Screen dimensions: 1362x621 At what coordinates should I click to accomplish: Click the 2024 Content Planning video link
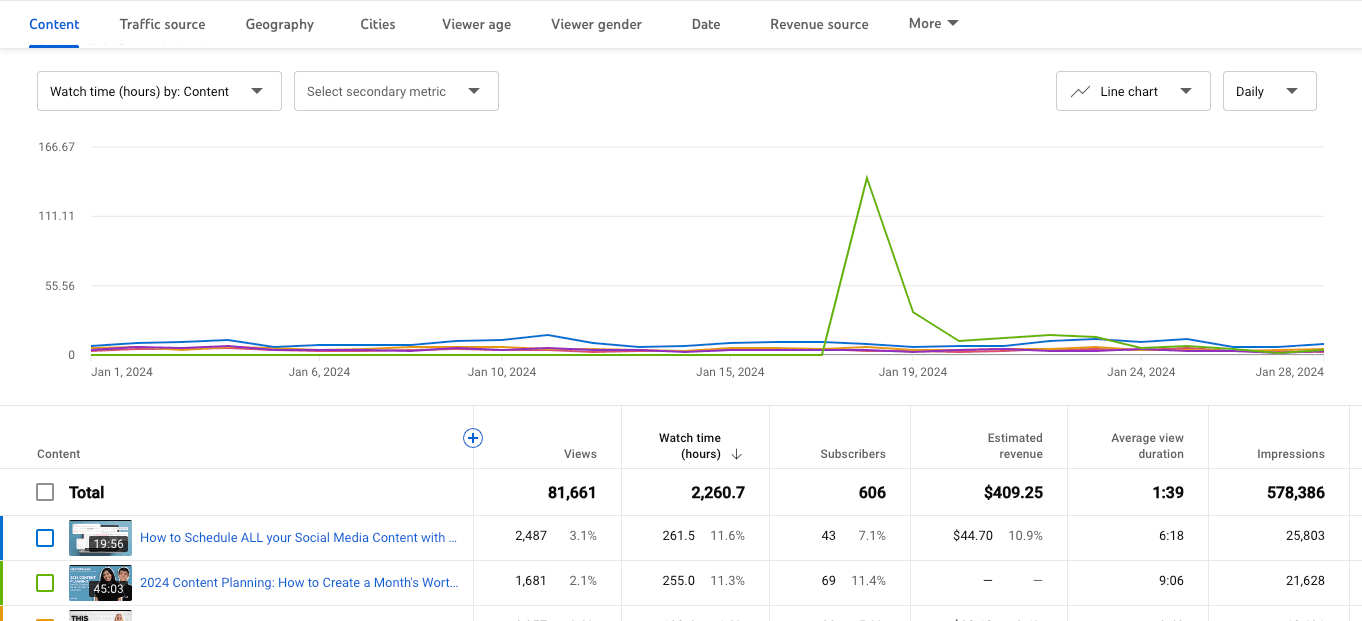click(x=298, y=583)
